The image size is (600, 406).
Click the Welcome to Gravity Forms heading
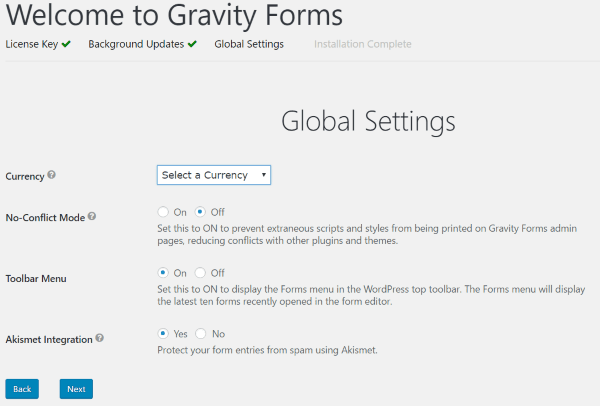click(175, 16)
